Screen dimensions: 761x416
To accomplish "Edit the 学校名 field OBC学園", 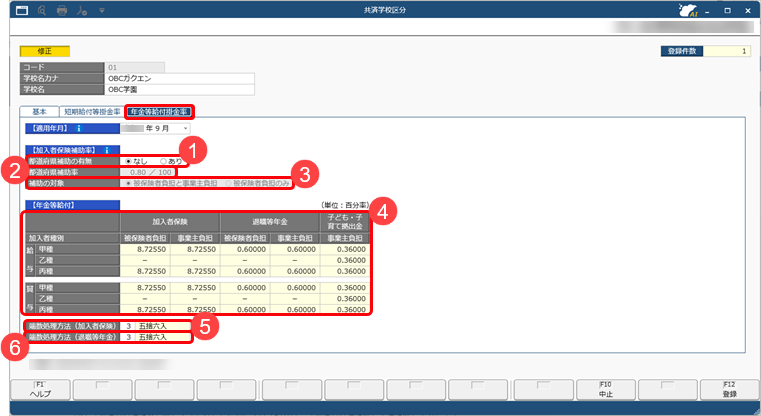I will [x=179, y=90].
